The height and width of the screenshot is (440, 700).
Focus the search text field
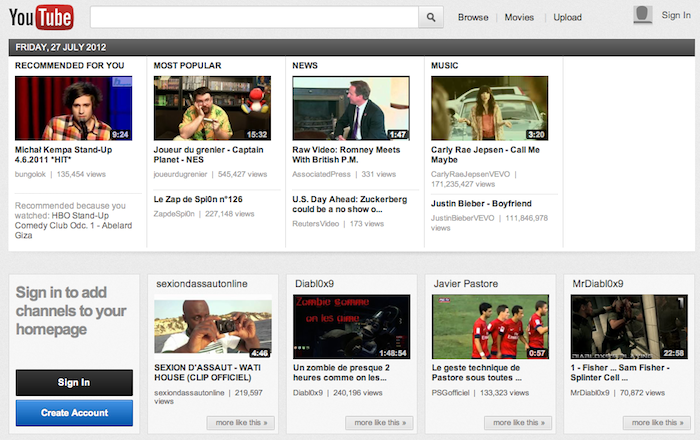253,17
